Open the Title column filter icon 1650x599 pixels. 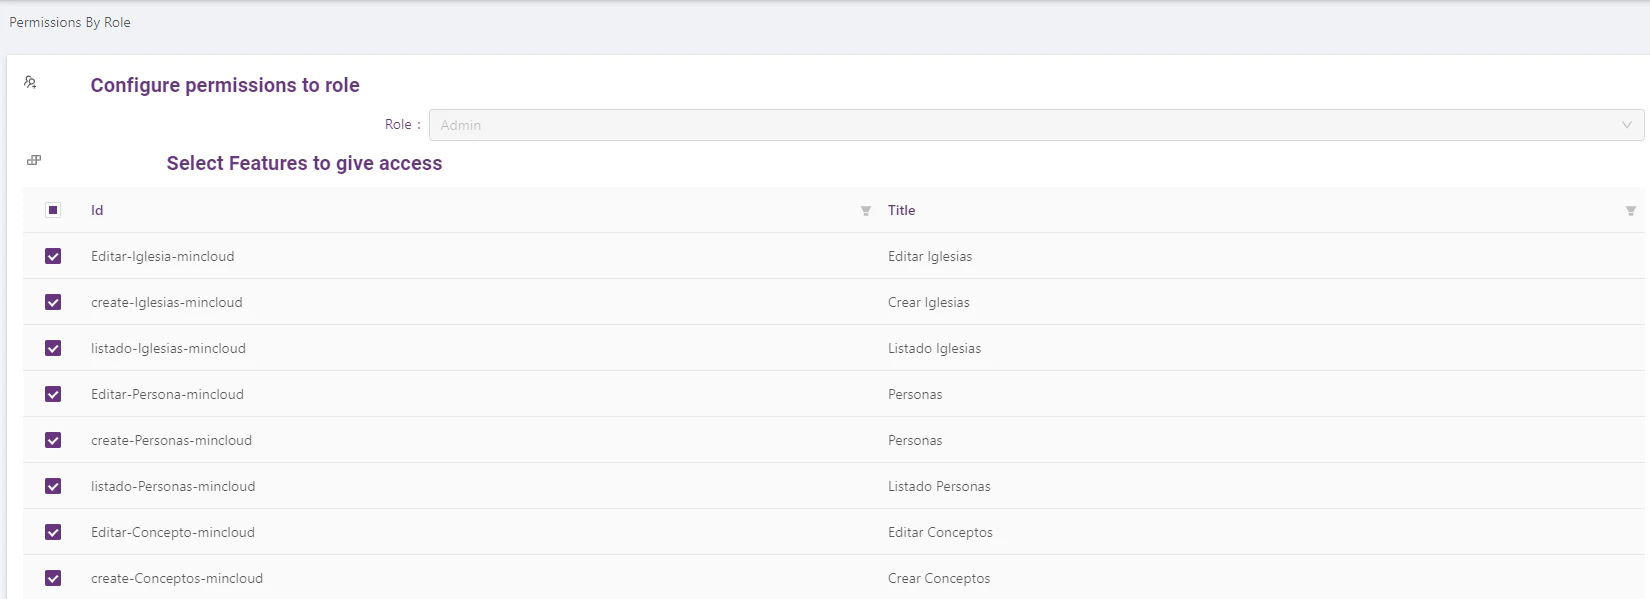[x=1631, y=211]
